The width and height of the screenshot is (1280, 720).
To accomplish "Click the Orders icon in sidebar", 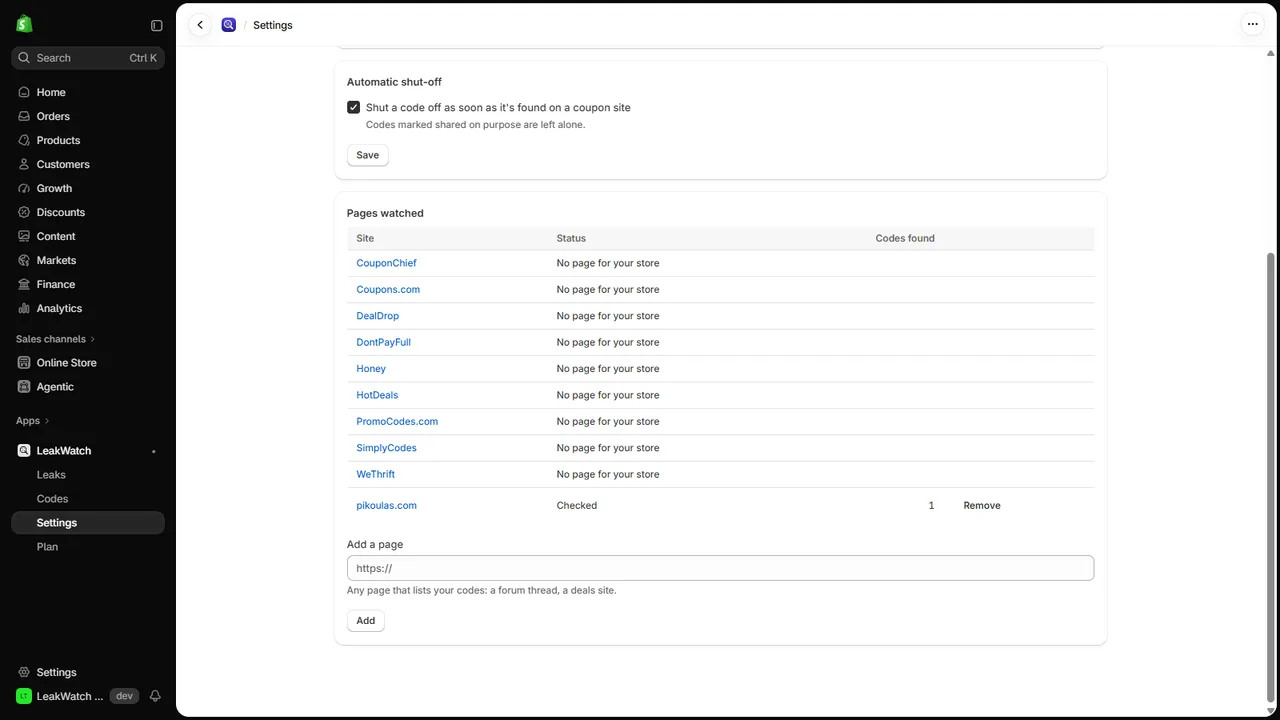I will (x=24, y=116).
